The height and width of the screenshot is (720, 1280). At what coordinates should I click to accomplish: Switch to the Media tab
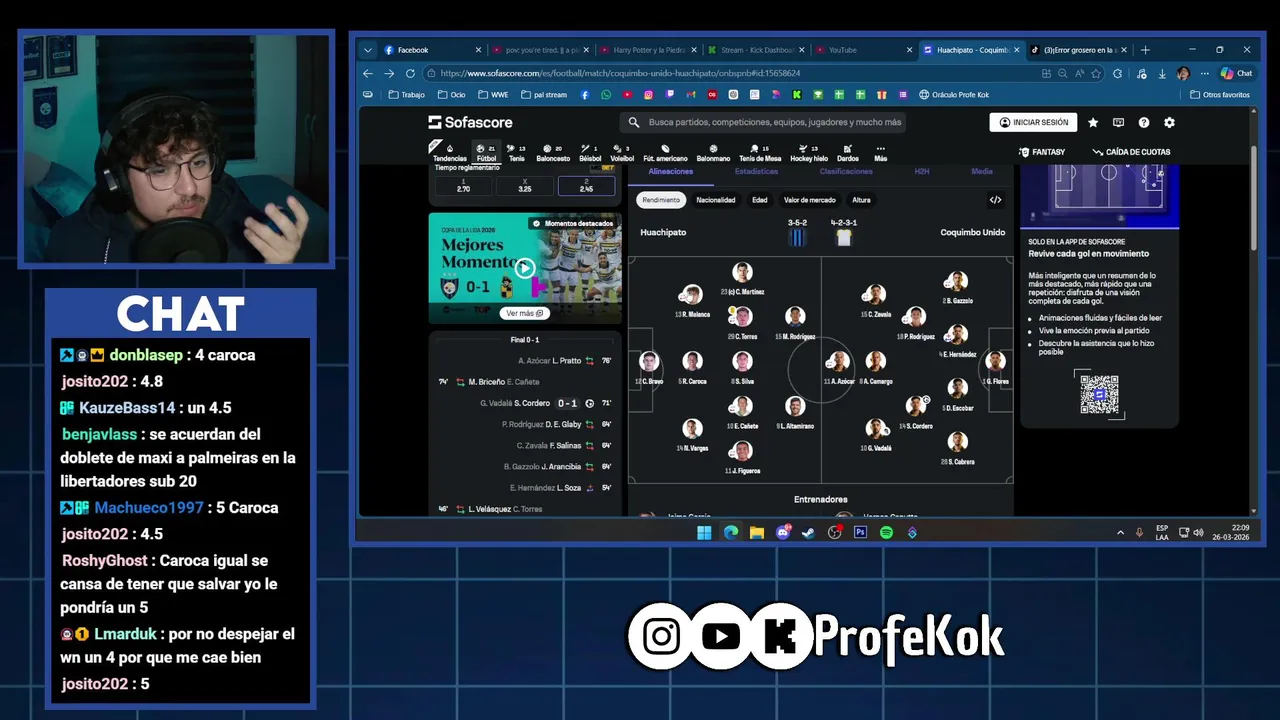click(x=982, y=172)
